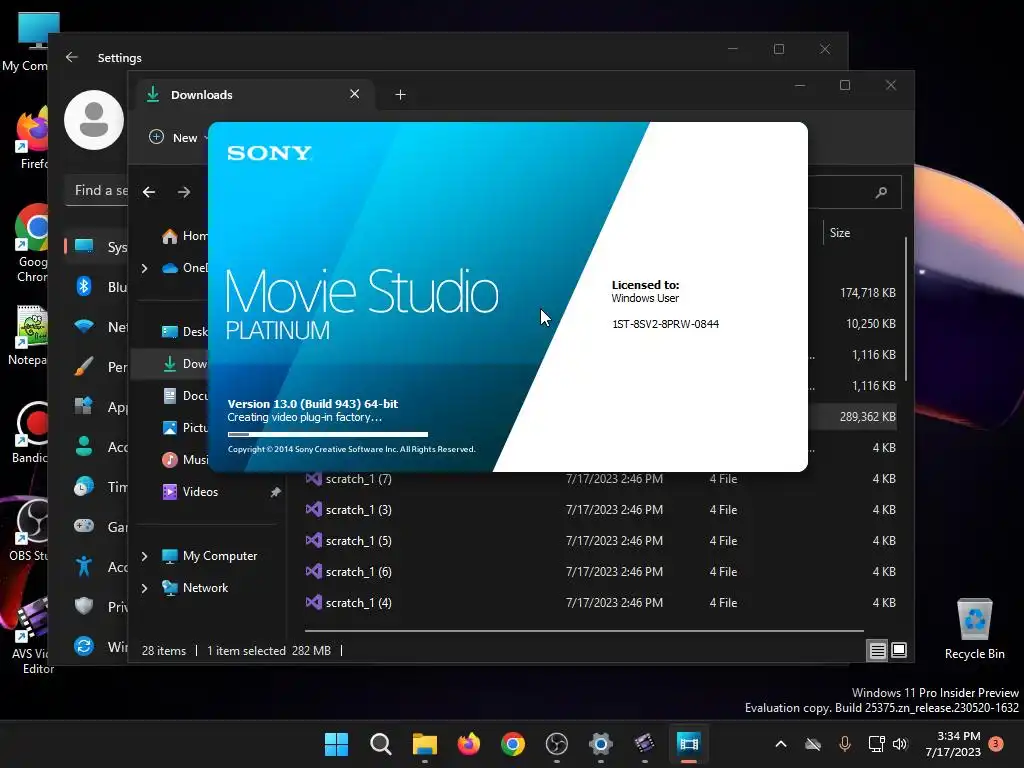Image resolution: width=1024 pixels, height=768 pixels.
Task: Select OBS Studio desktop shortcut
Action: [30, 530]
